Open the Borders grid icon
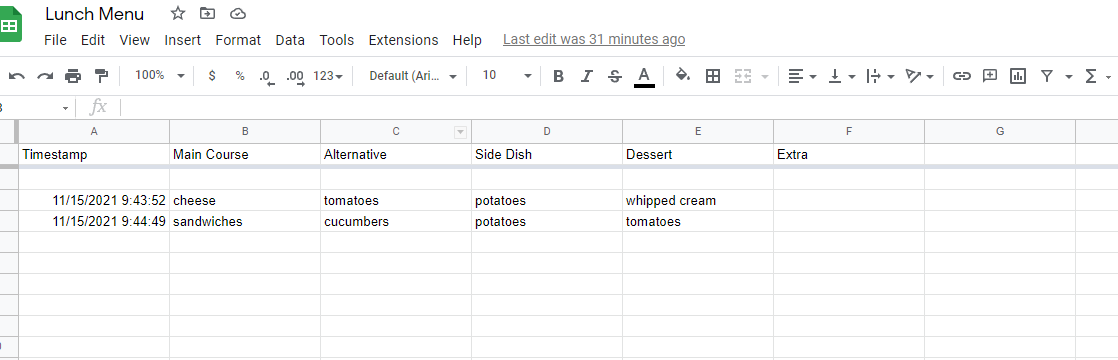Viewport: 1118px width, 360px height. 712,76
